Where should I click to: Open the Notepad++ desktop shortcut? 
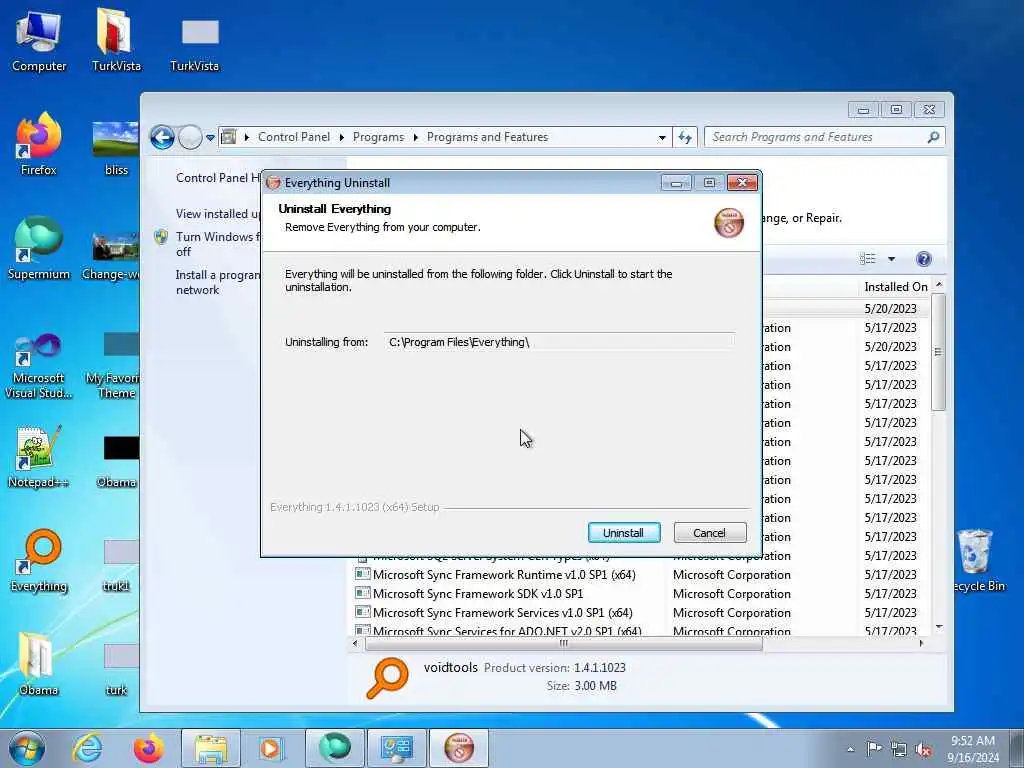tap(39, 456)
